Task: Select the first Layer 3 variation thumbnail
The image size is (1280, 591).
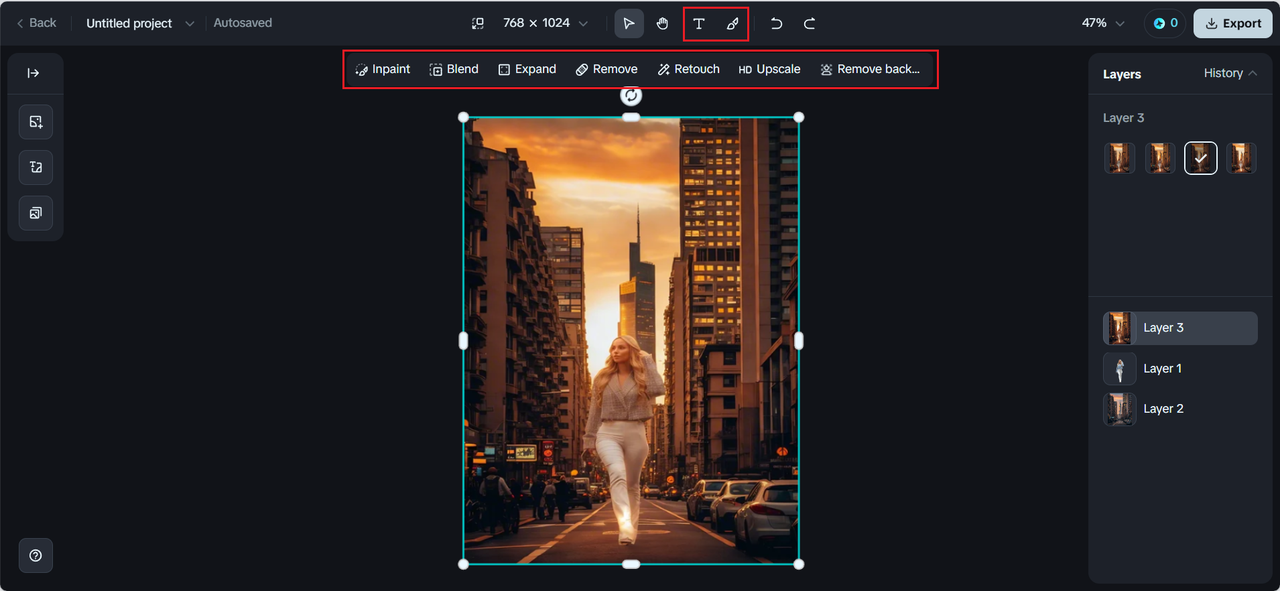Action: pos(1120,158)
